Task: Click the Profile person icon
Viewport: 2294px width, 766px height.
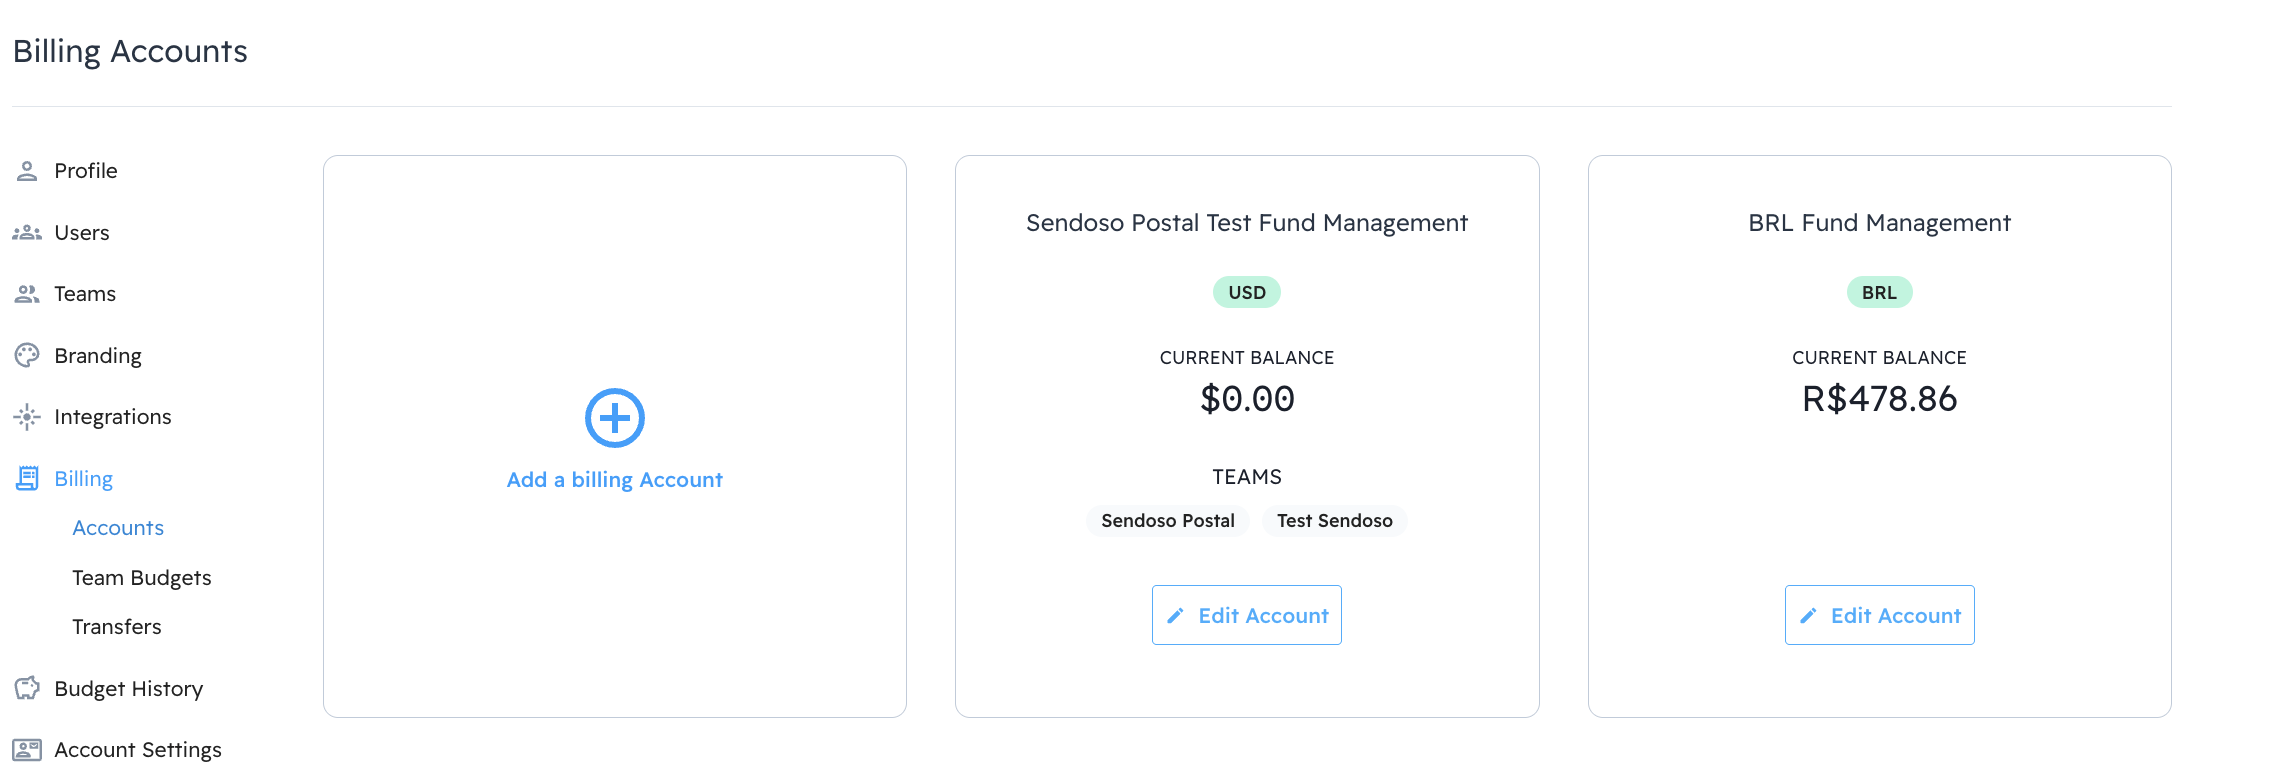Action: tap(27, 171)
